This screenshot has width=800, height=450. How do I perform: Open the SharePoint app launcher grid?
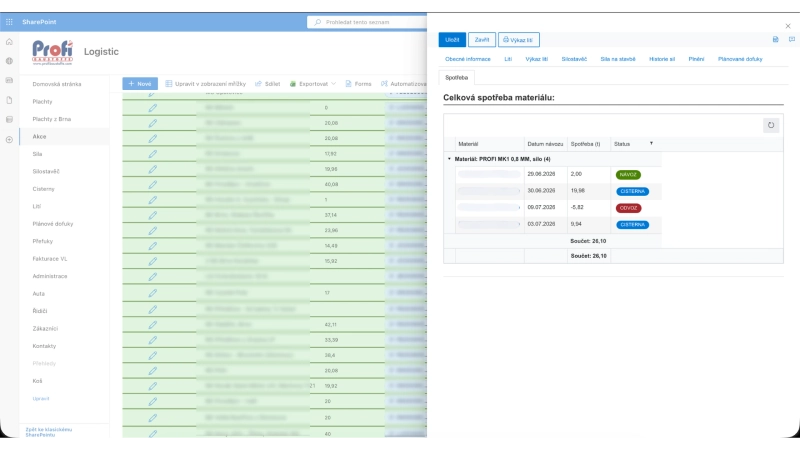[9, 22]
